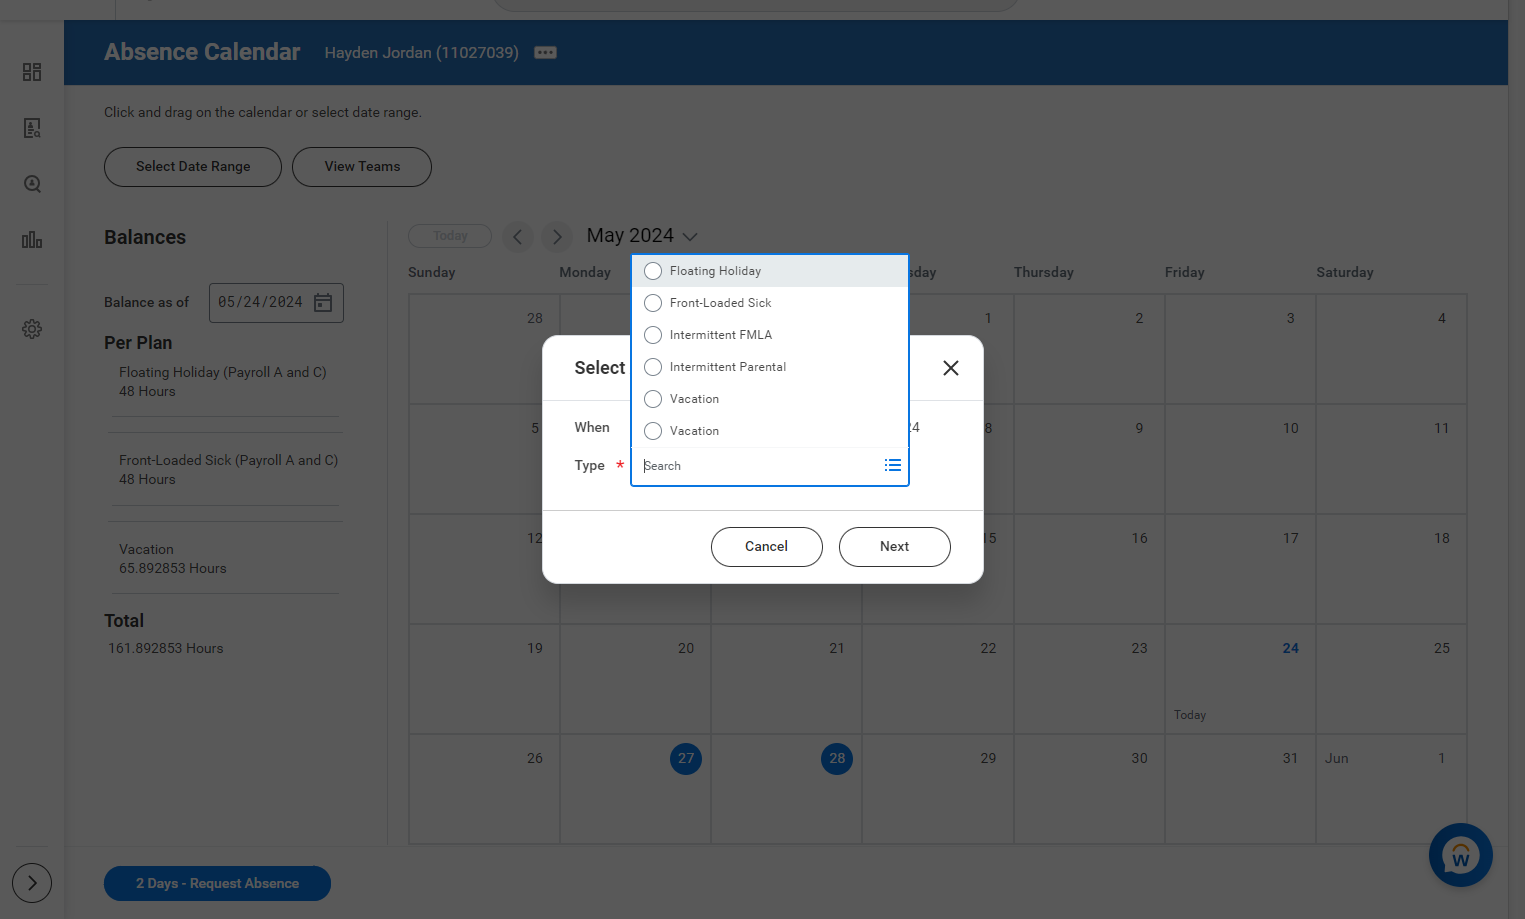Open the May 2024 month dropdown
This screenshot has height=919, width=1525.
click(642, 236)
